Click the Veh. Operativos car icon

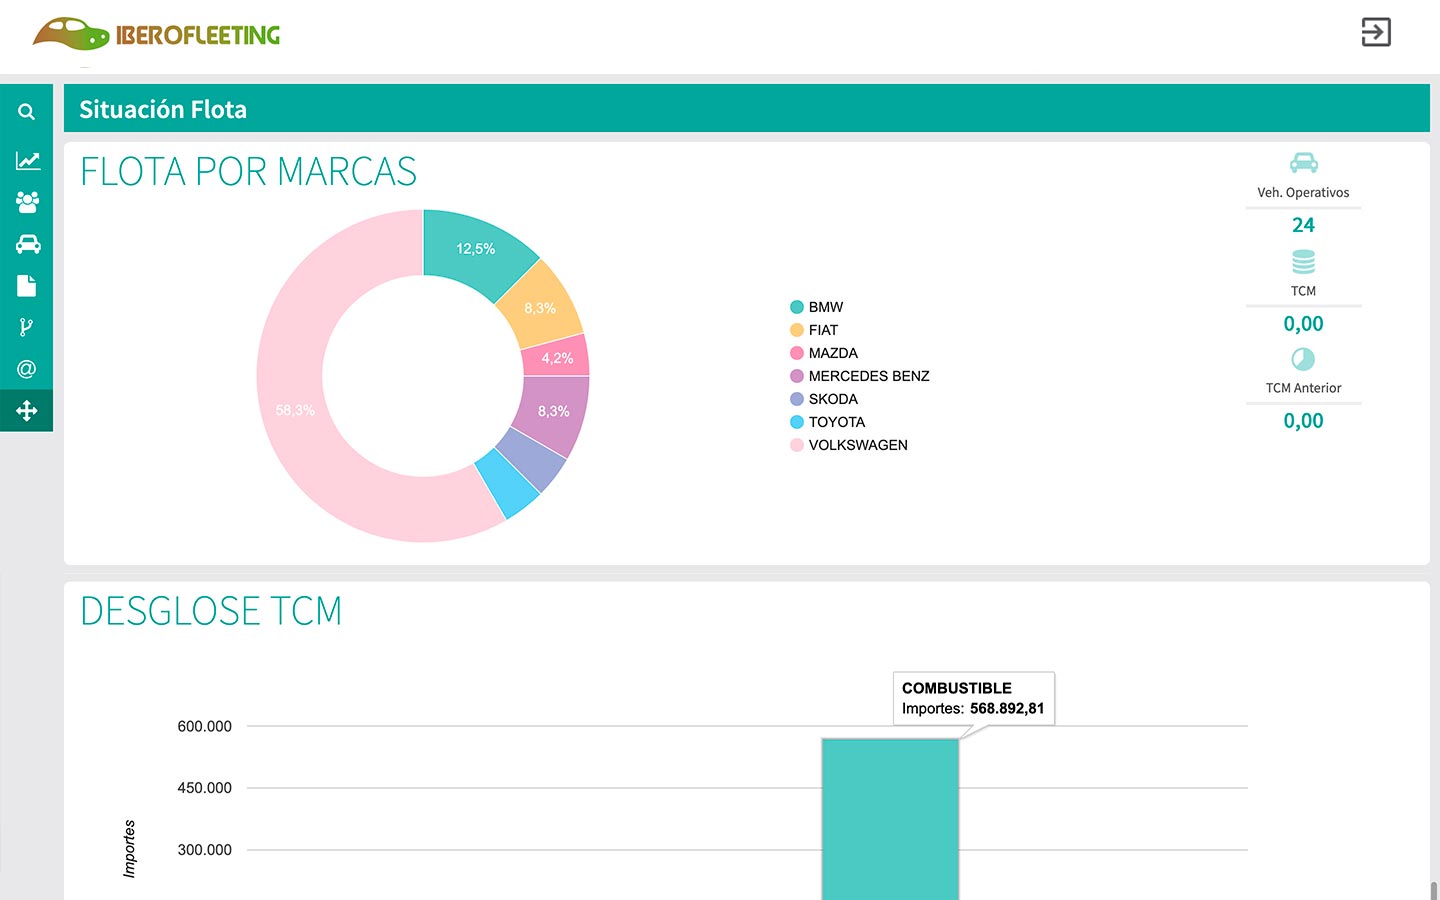1303,163
